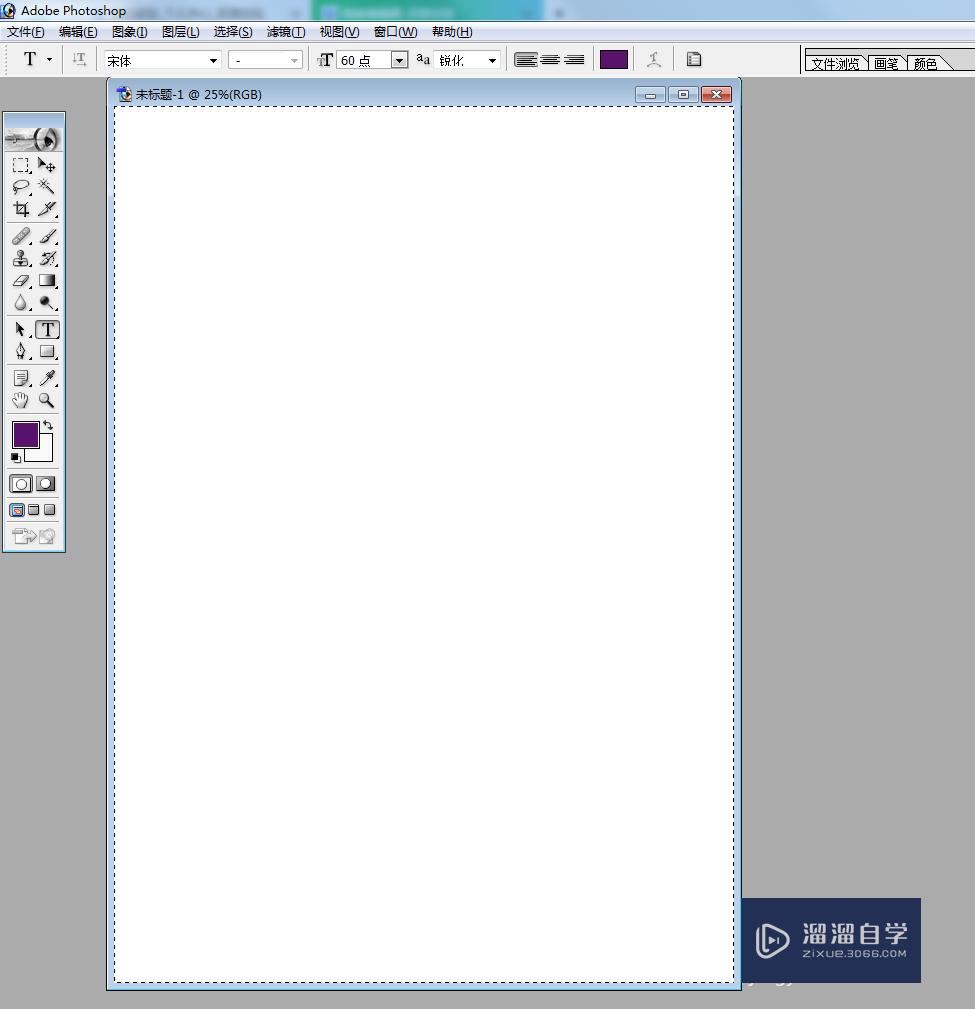Image resolution: width=975 pixels, height=1009 pixels.
Task: Switch to the 画笔 tab
Action: pos(886,63)
